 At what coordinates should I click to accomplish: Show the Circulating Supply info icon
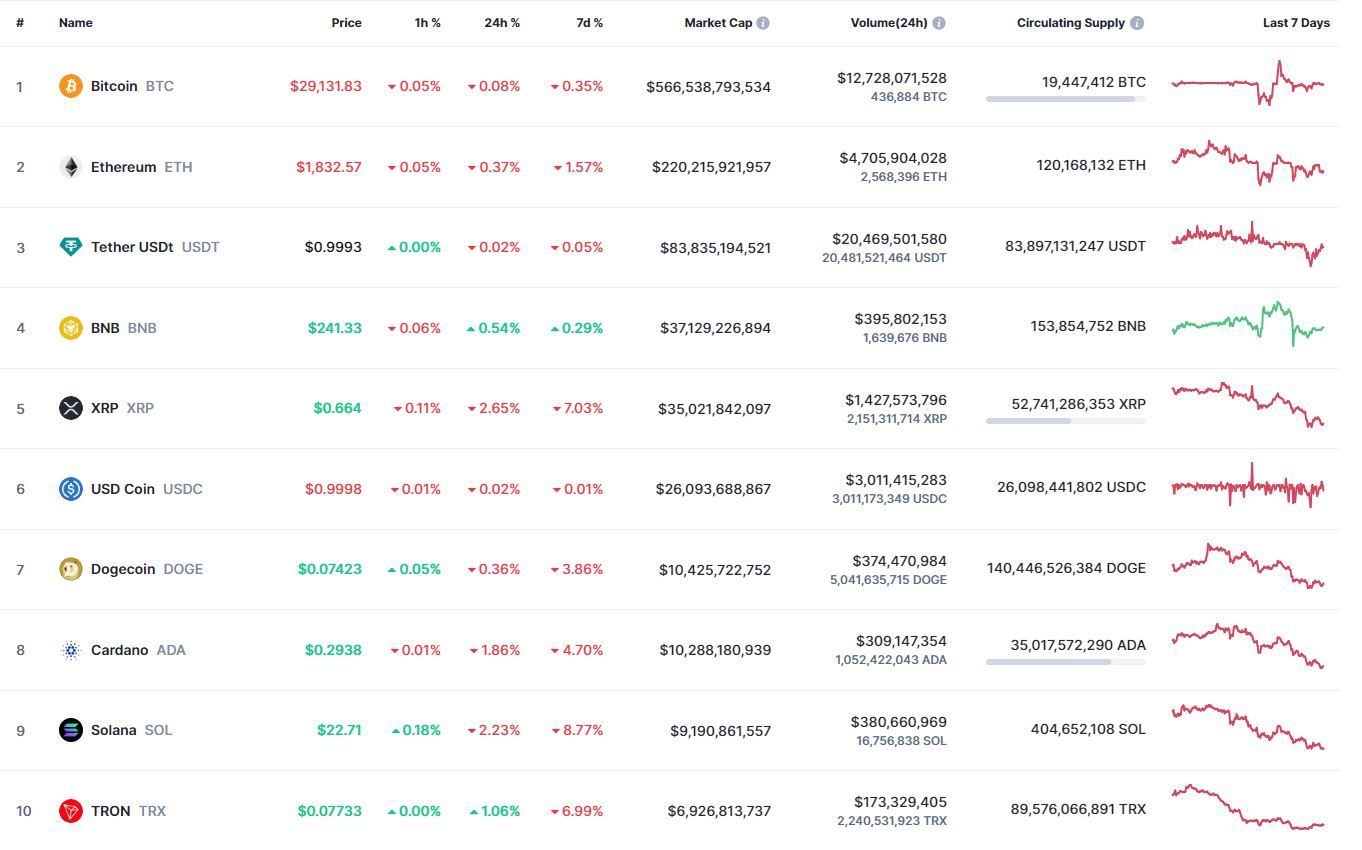click(x=1138, y=23)
